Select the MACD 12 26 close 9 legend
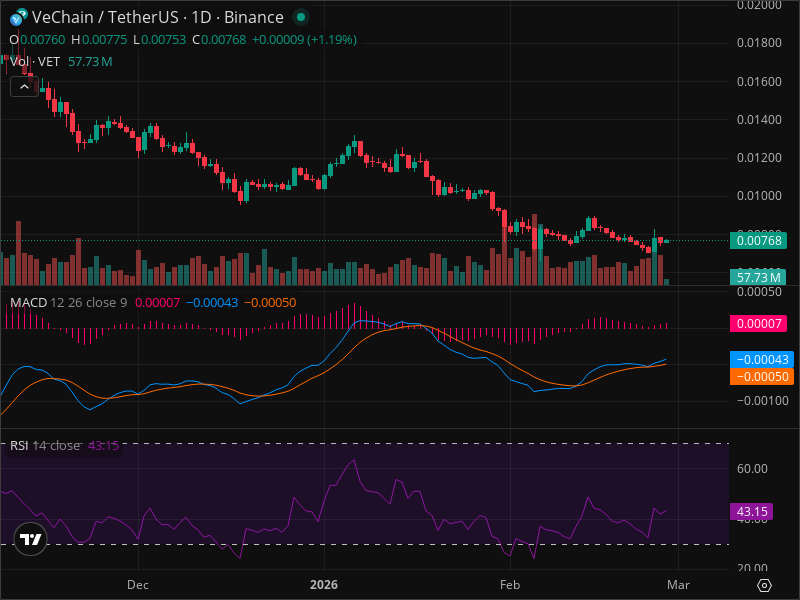Image resolution: width=800 pixels, height=600 pixels. (69, 303)
